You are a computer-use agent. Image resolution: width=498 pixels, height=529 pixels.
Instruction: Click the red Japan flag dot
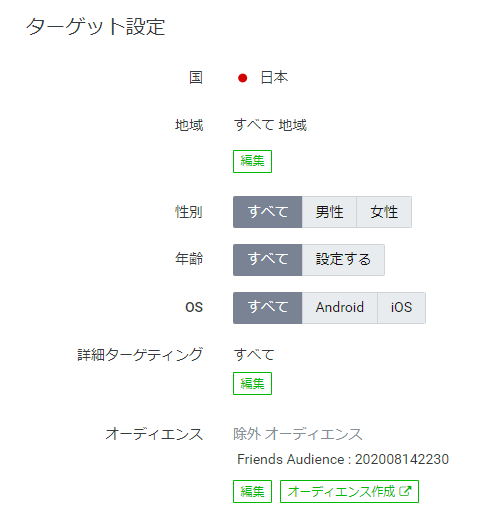(242, 78)
